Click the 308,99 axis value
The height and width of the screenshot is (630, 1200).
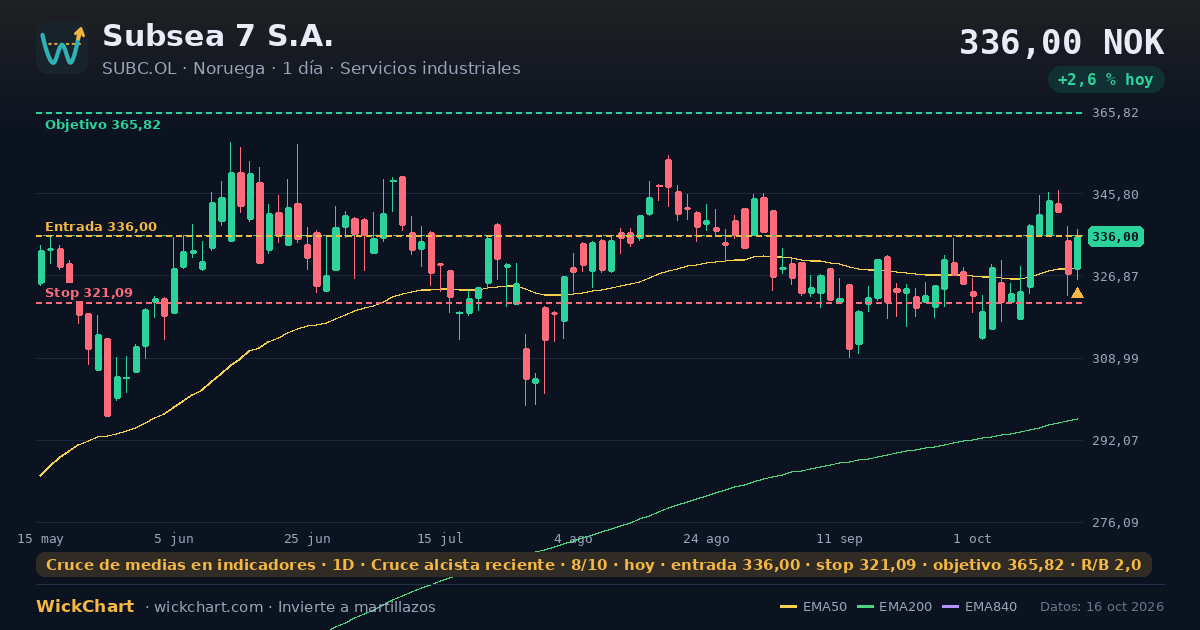pos(1115,359)
